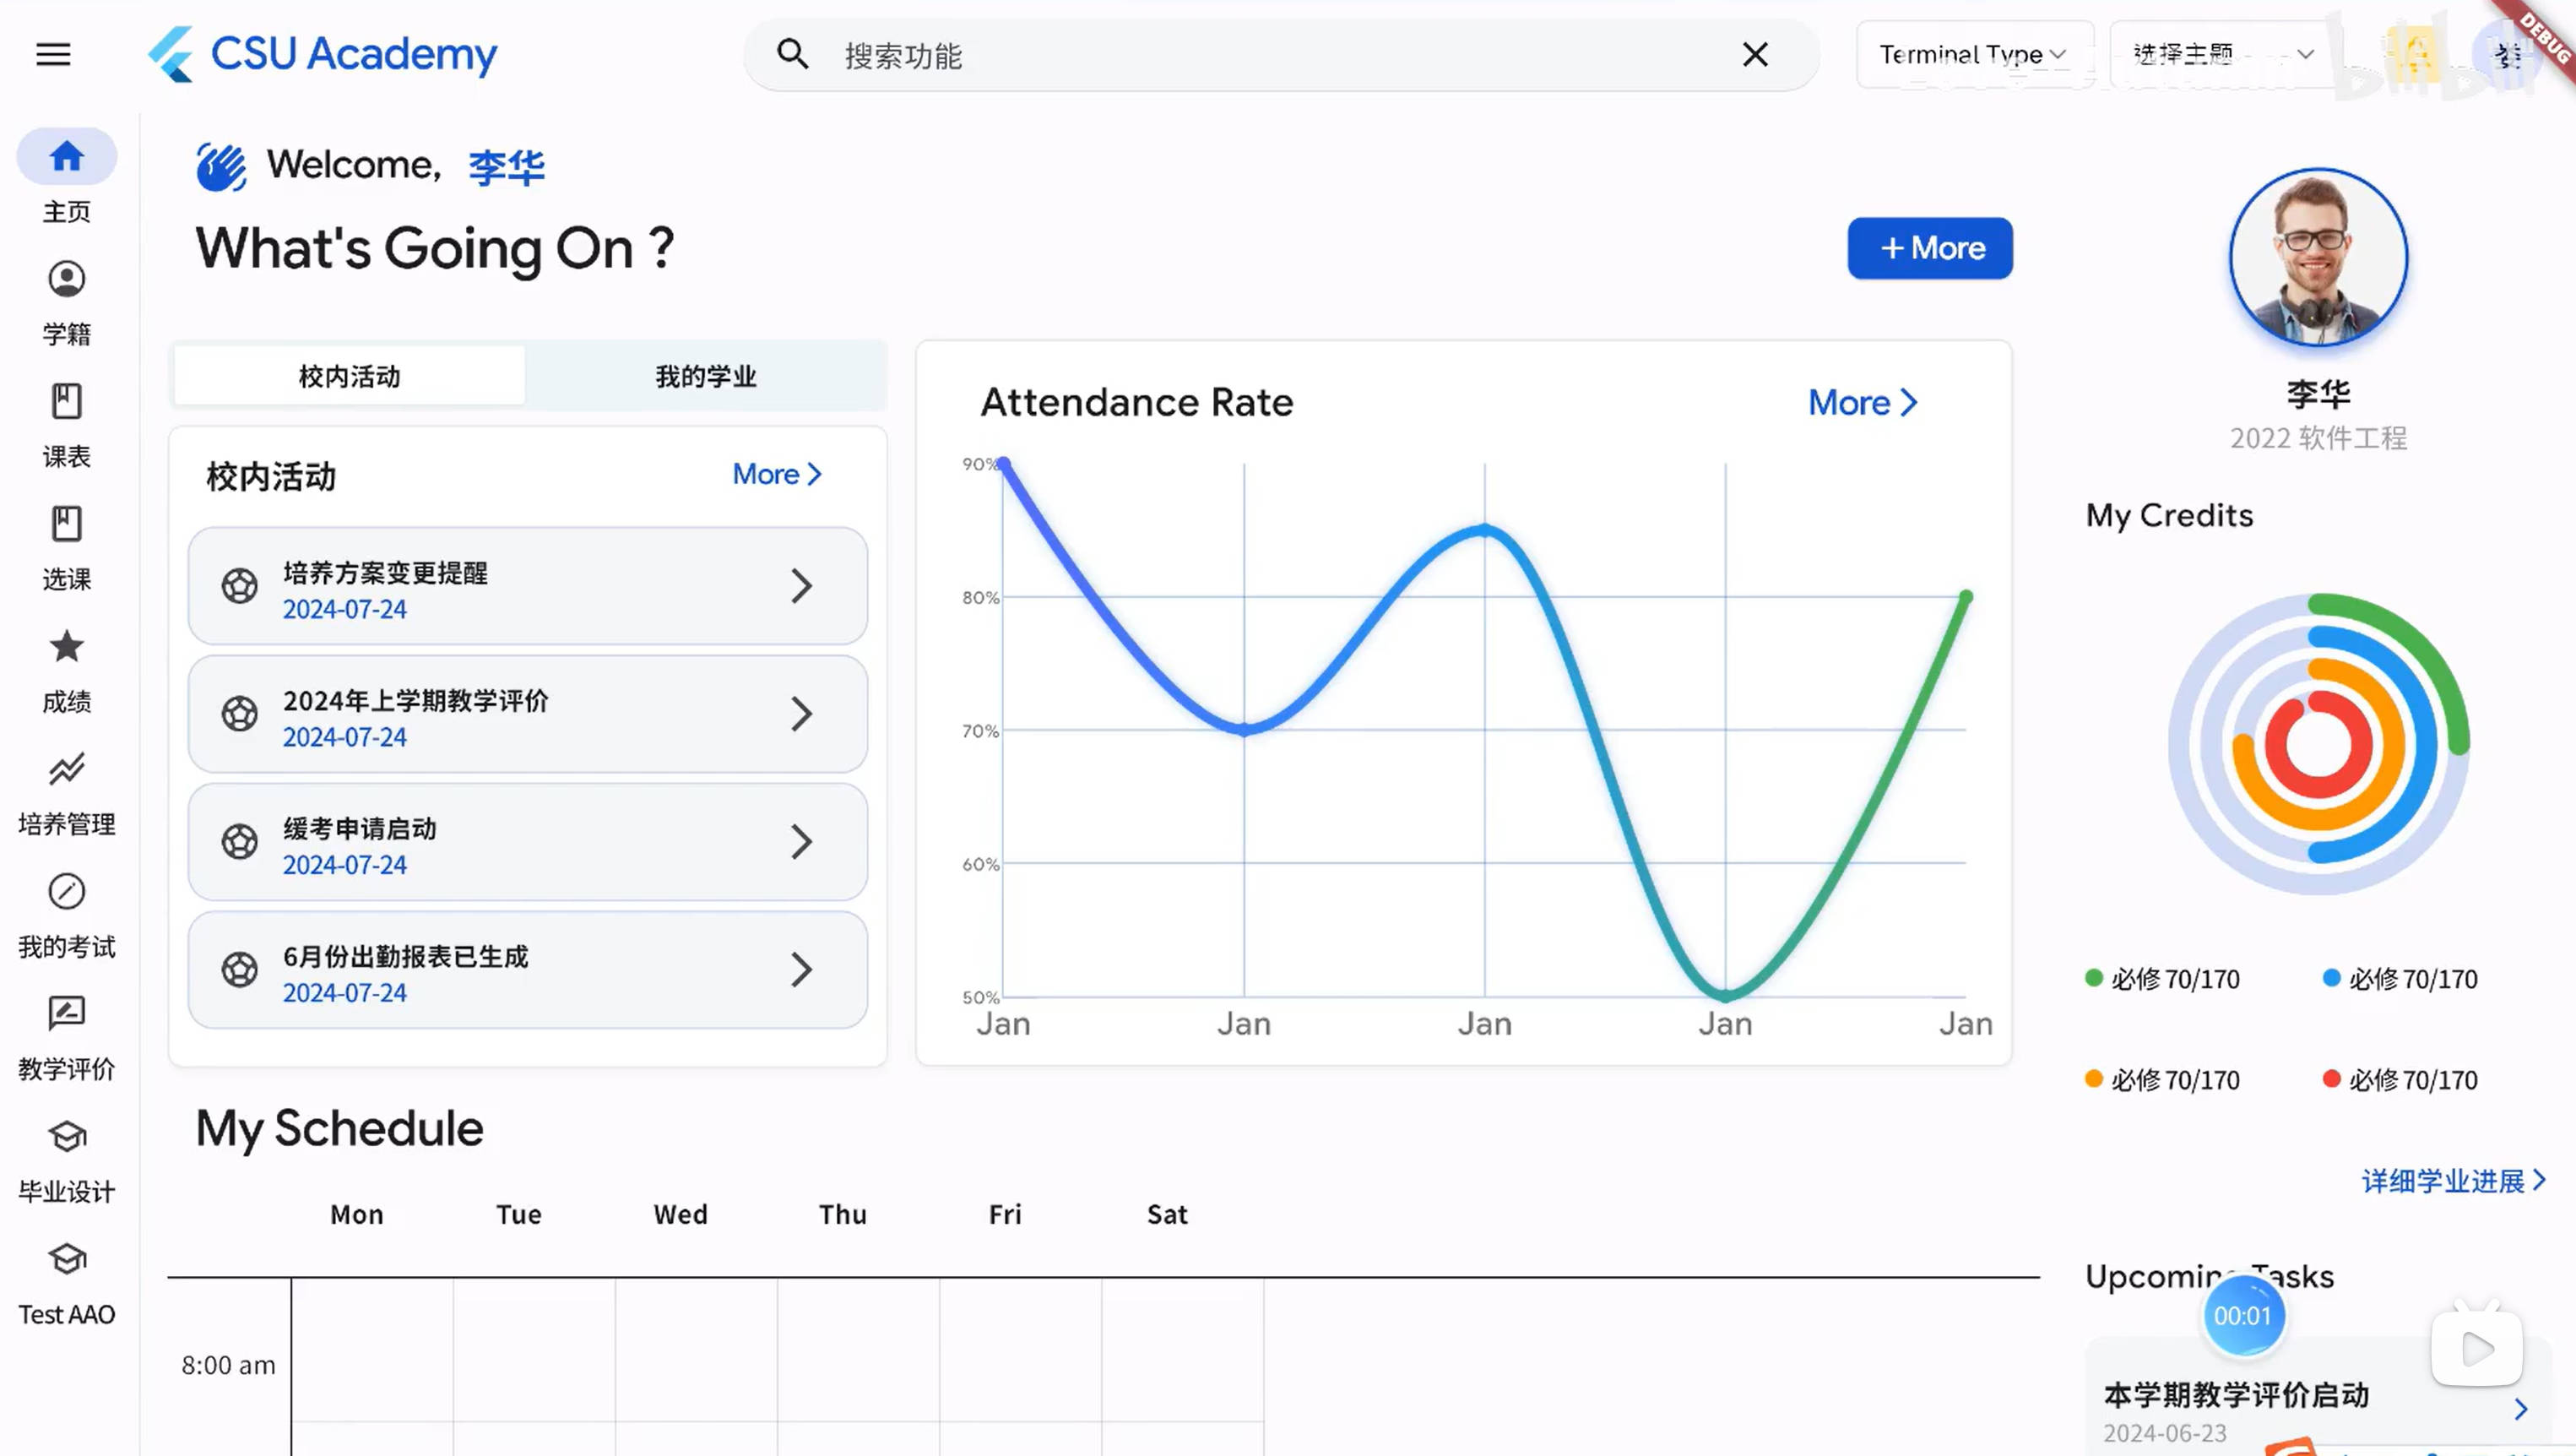Click the credits ring chart
Image resolution: width=2576 pixels, height=1456 pixels.
2318,744
